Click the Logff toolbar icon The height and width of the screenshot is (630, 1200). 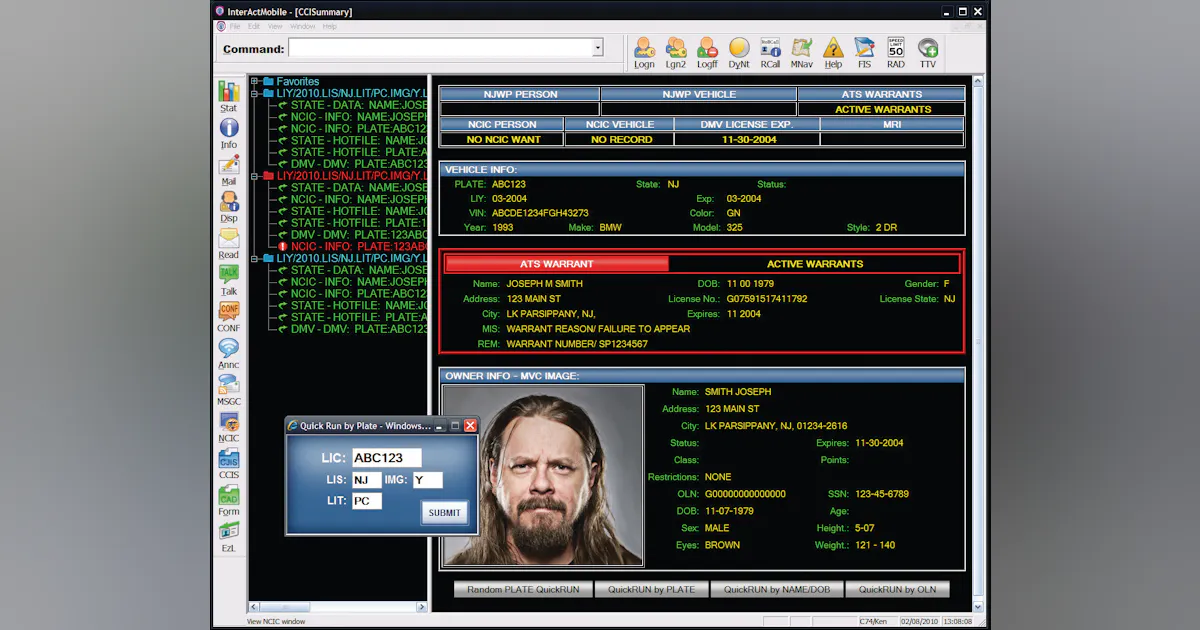tap(707, 52)
